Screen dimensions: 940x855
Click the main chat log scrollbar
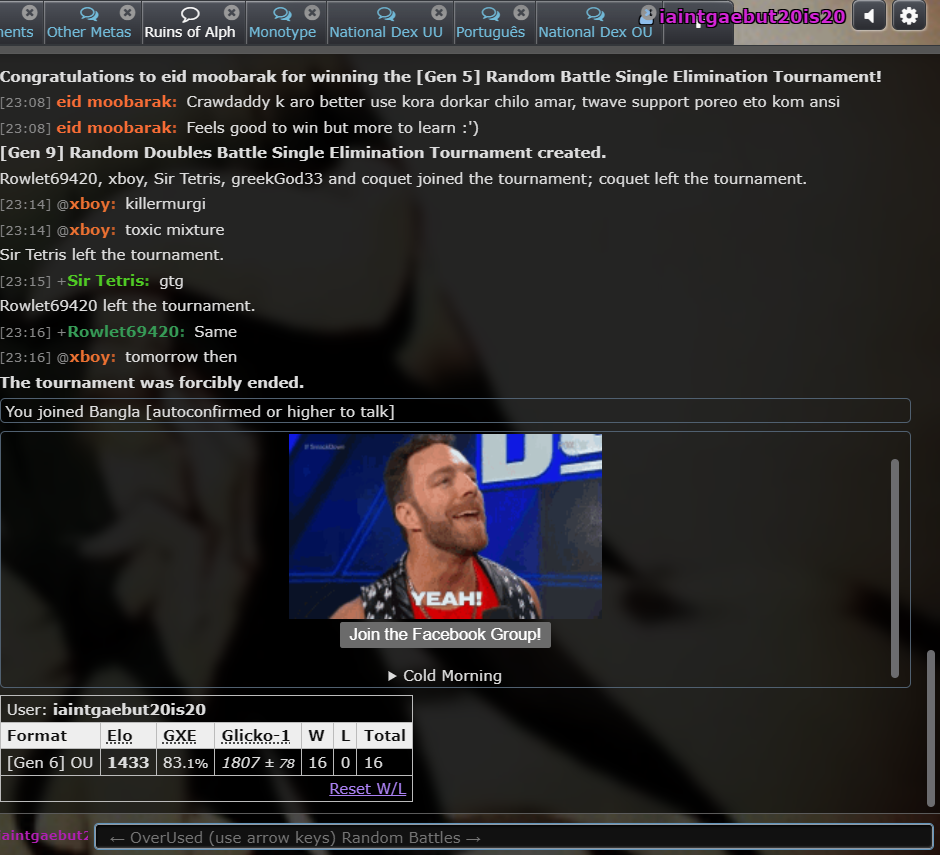click(930, 728)
